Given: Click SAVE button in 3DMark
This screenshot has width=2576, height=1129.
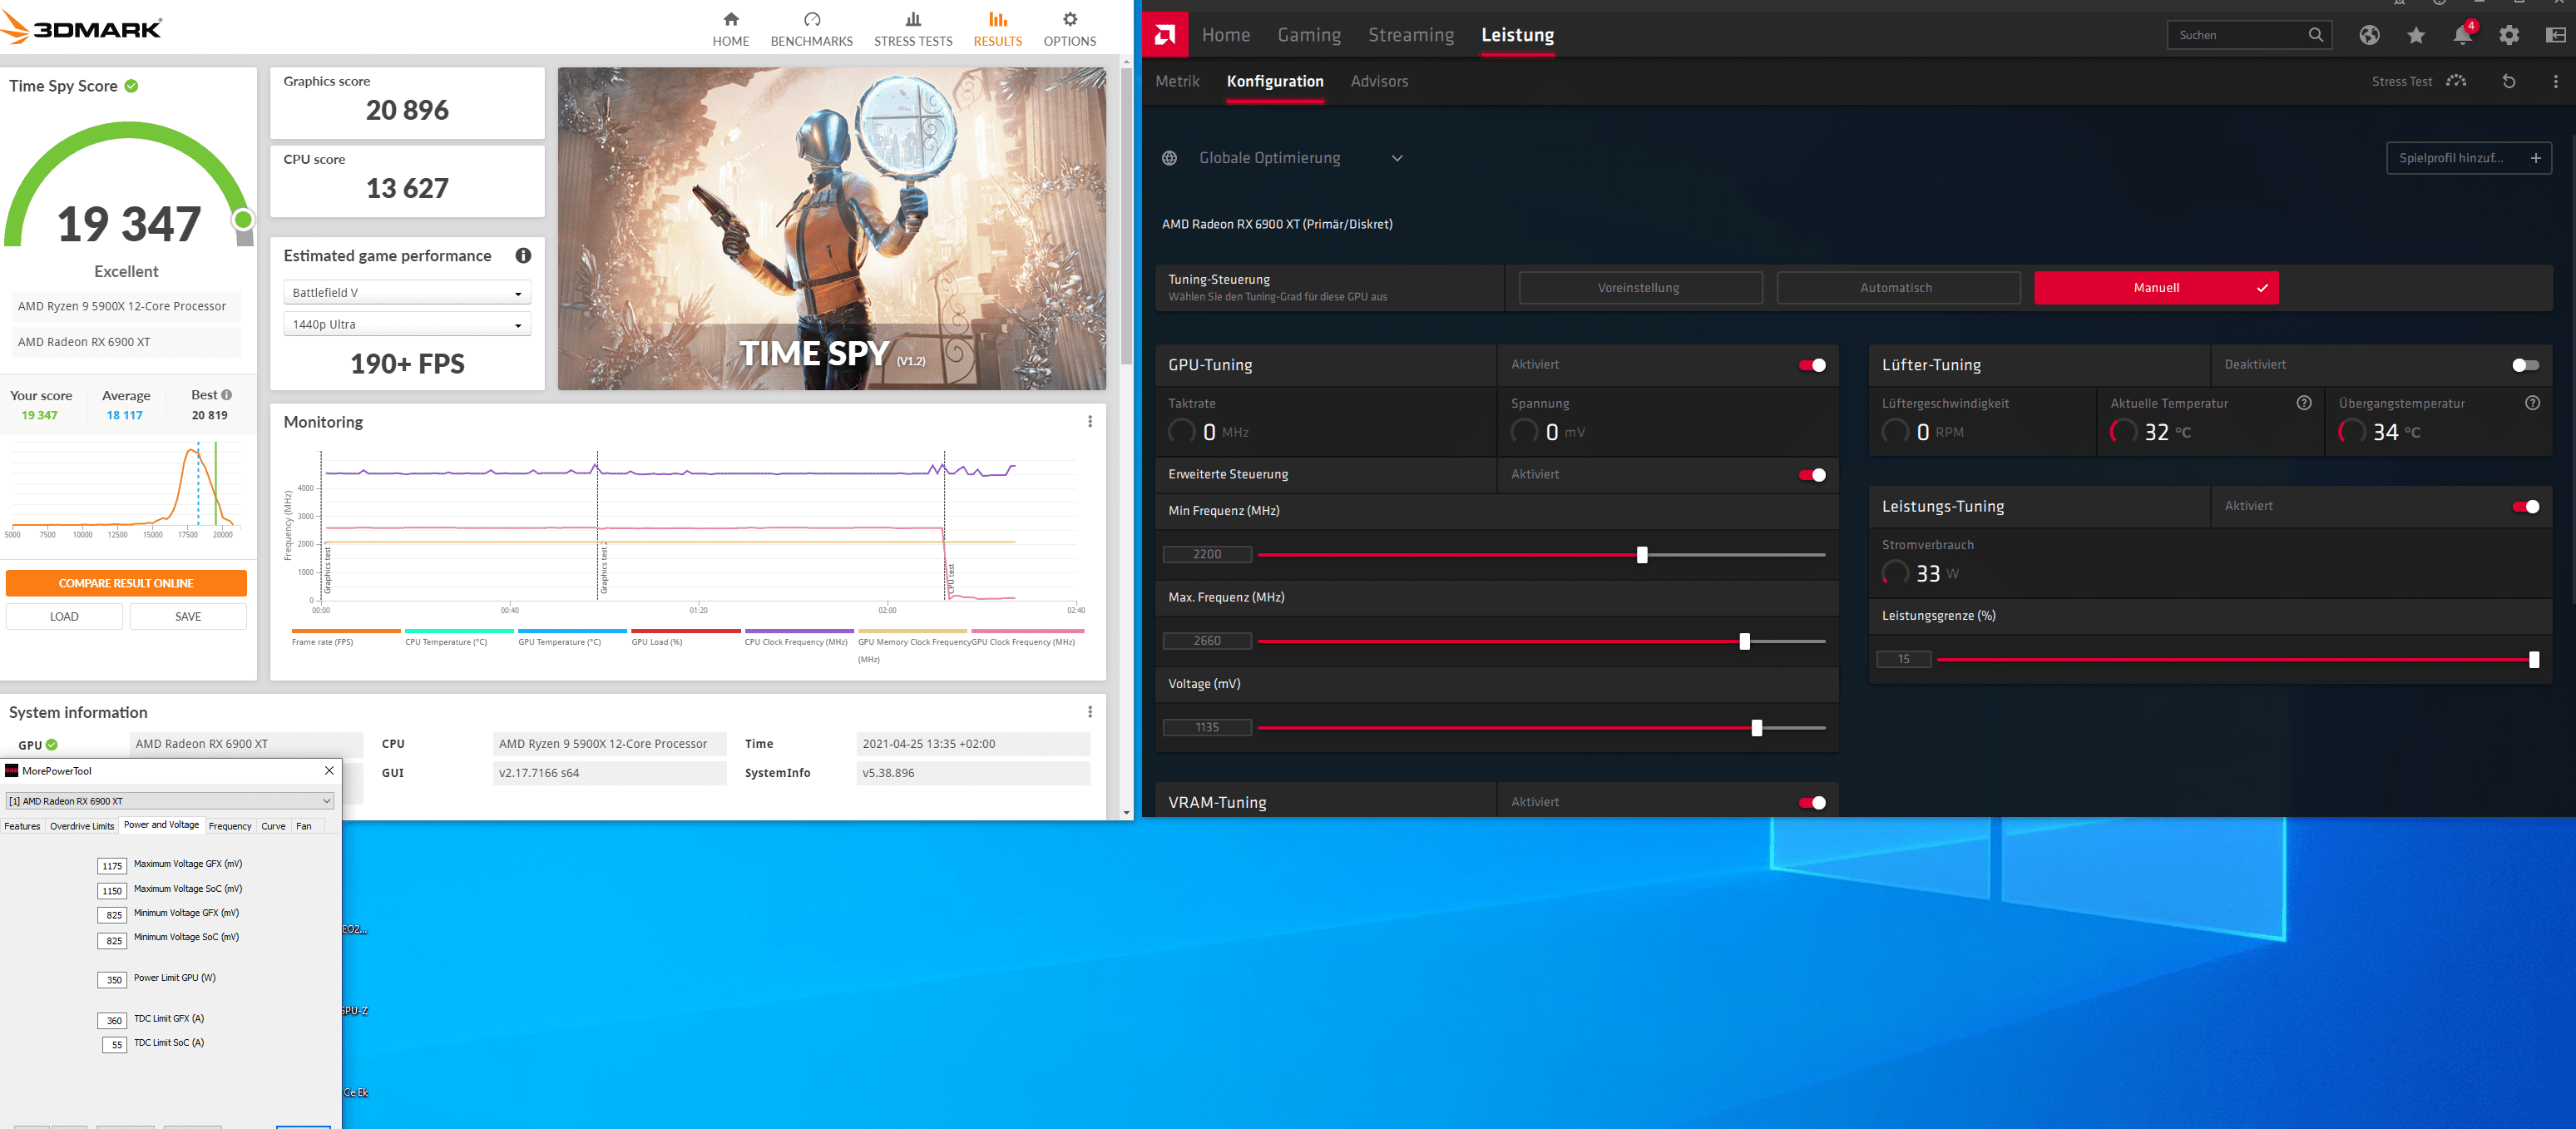Looking at the screenshot, I should pos(188,617).
